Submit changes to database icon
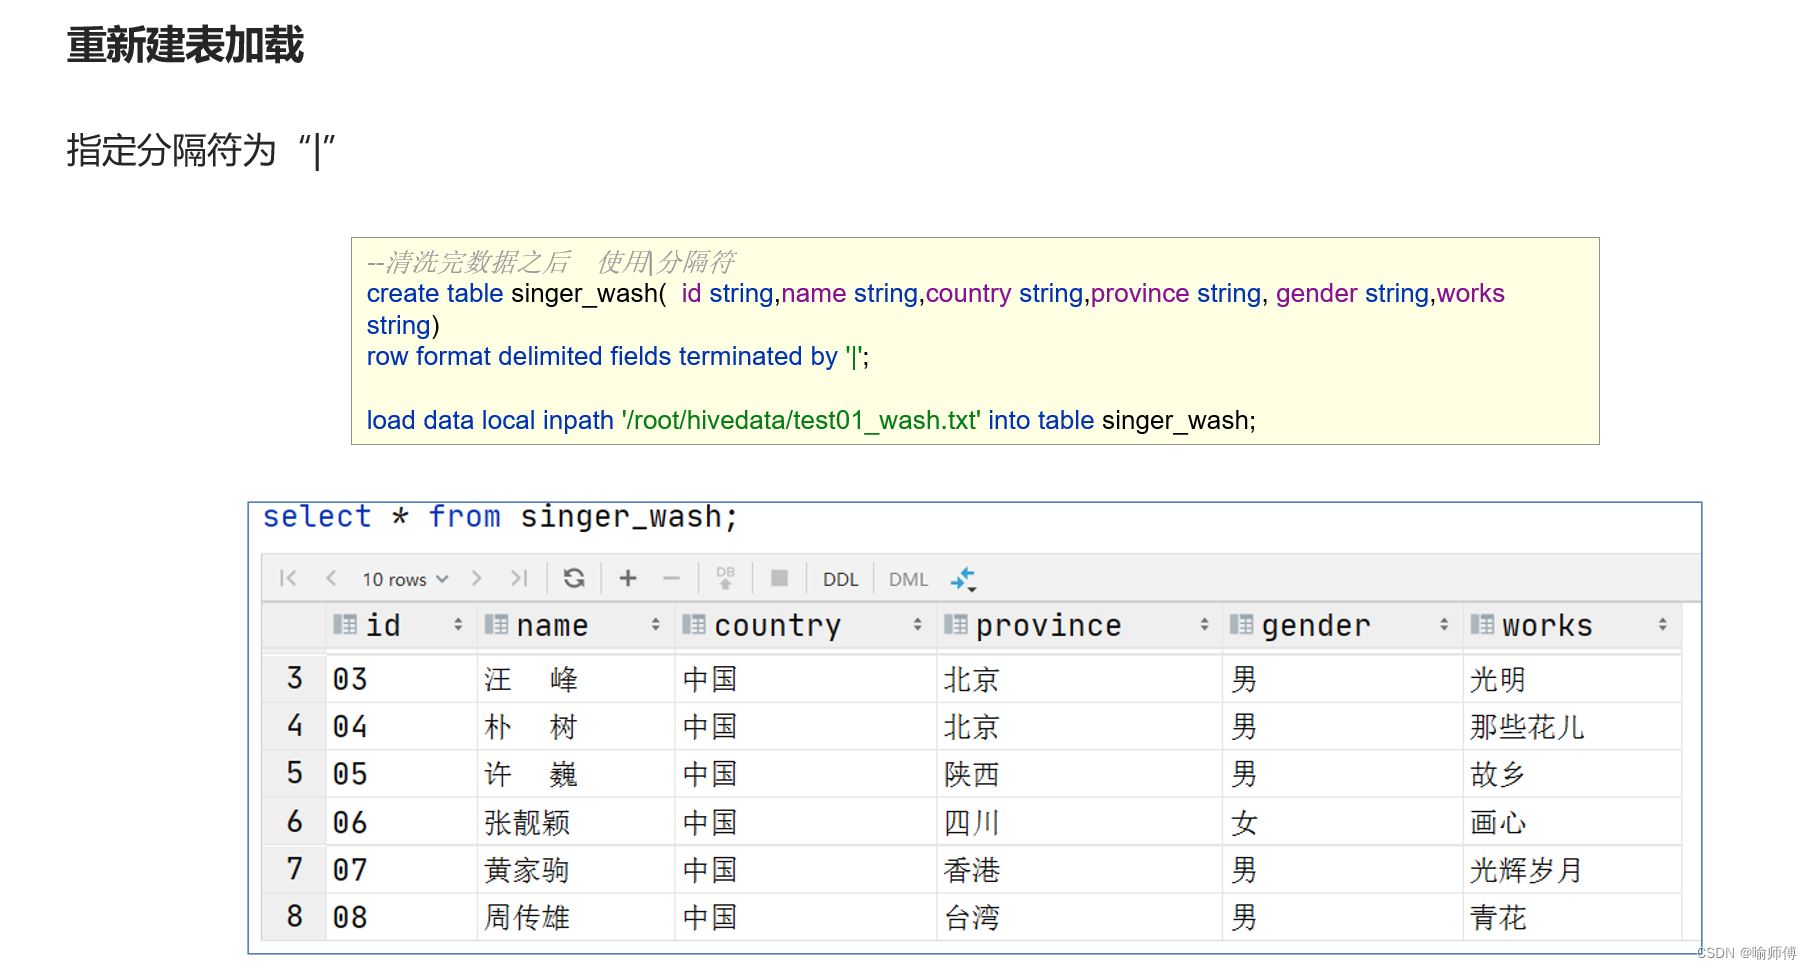This screenshot has height=969, width=1812. tap(726, 578)
